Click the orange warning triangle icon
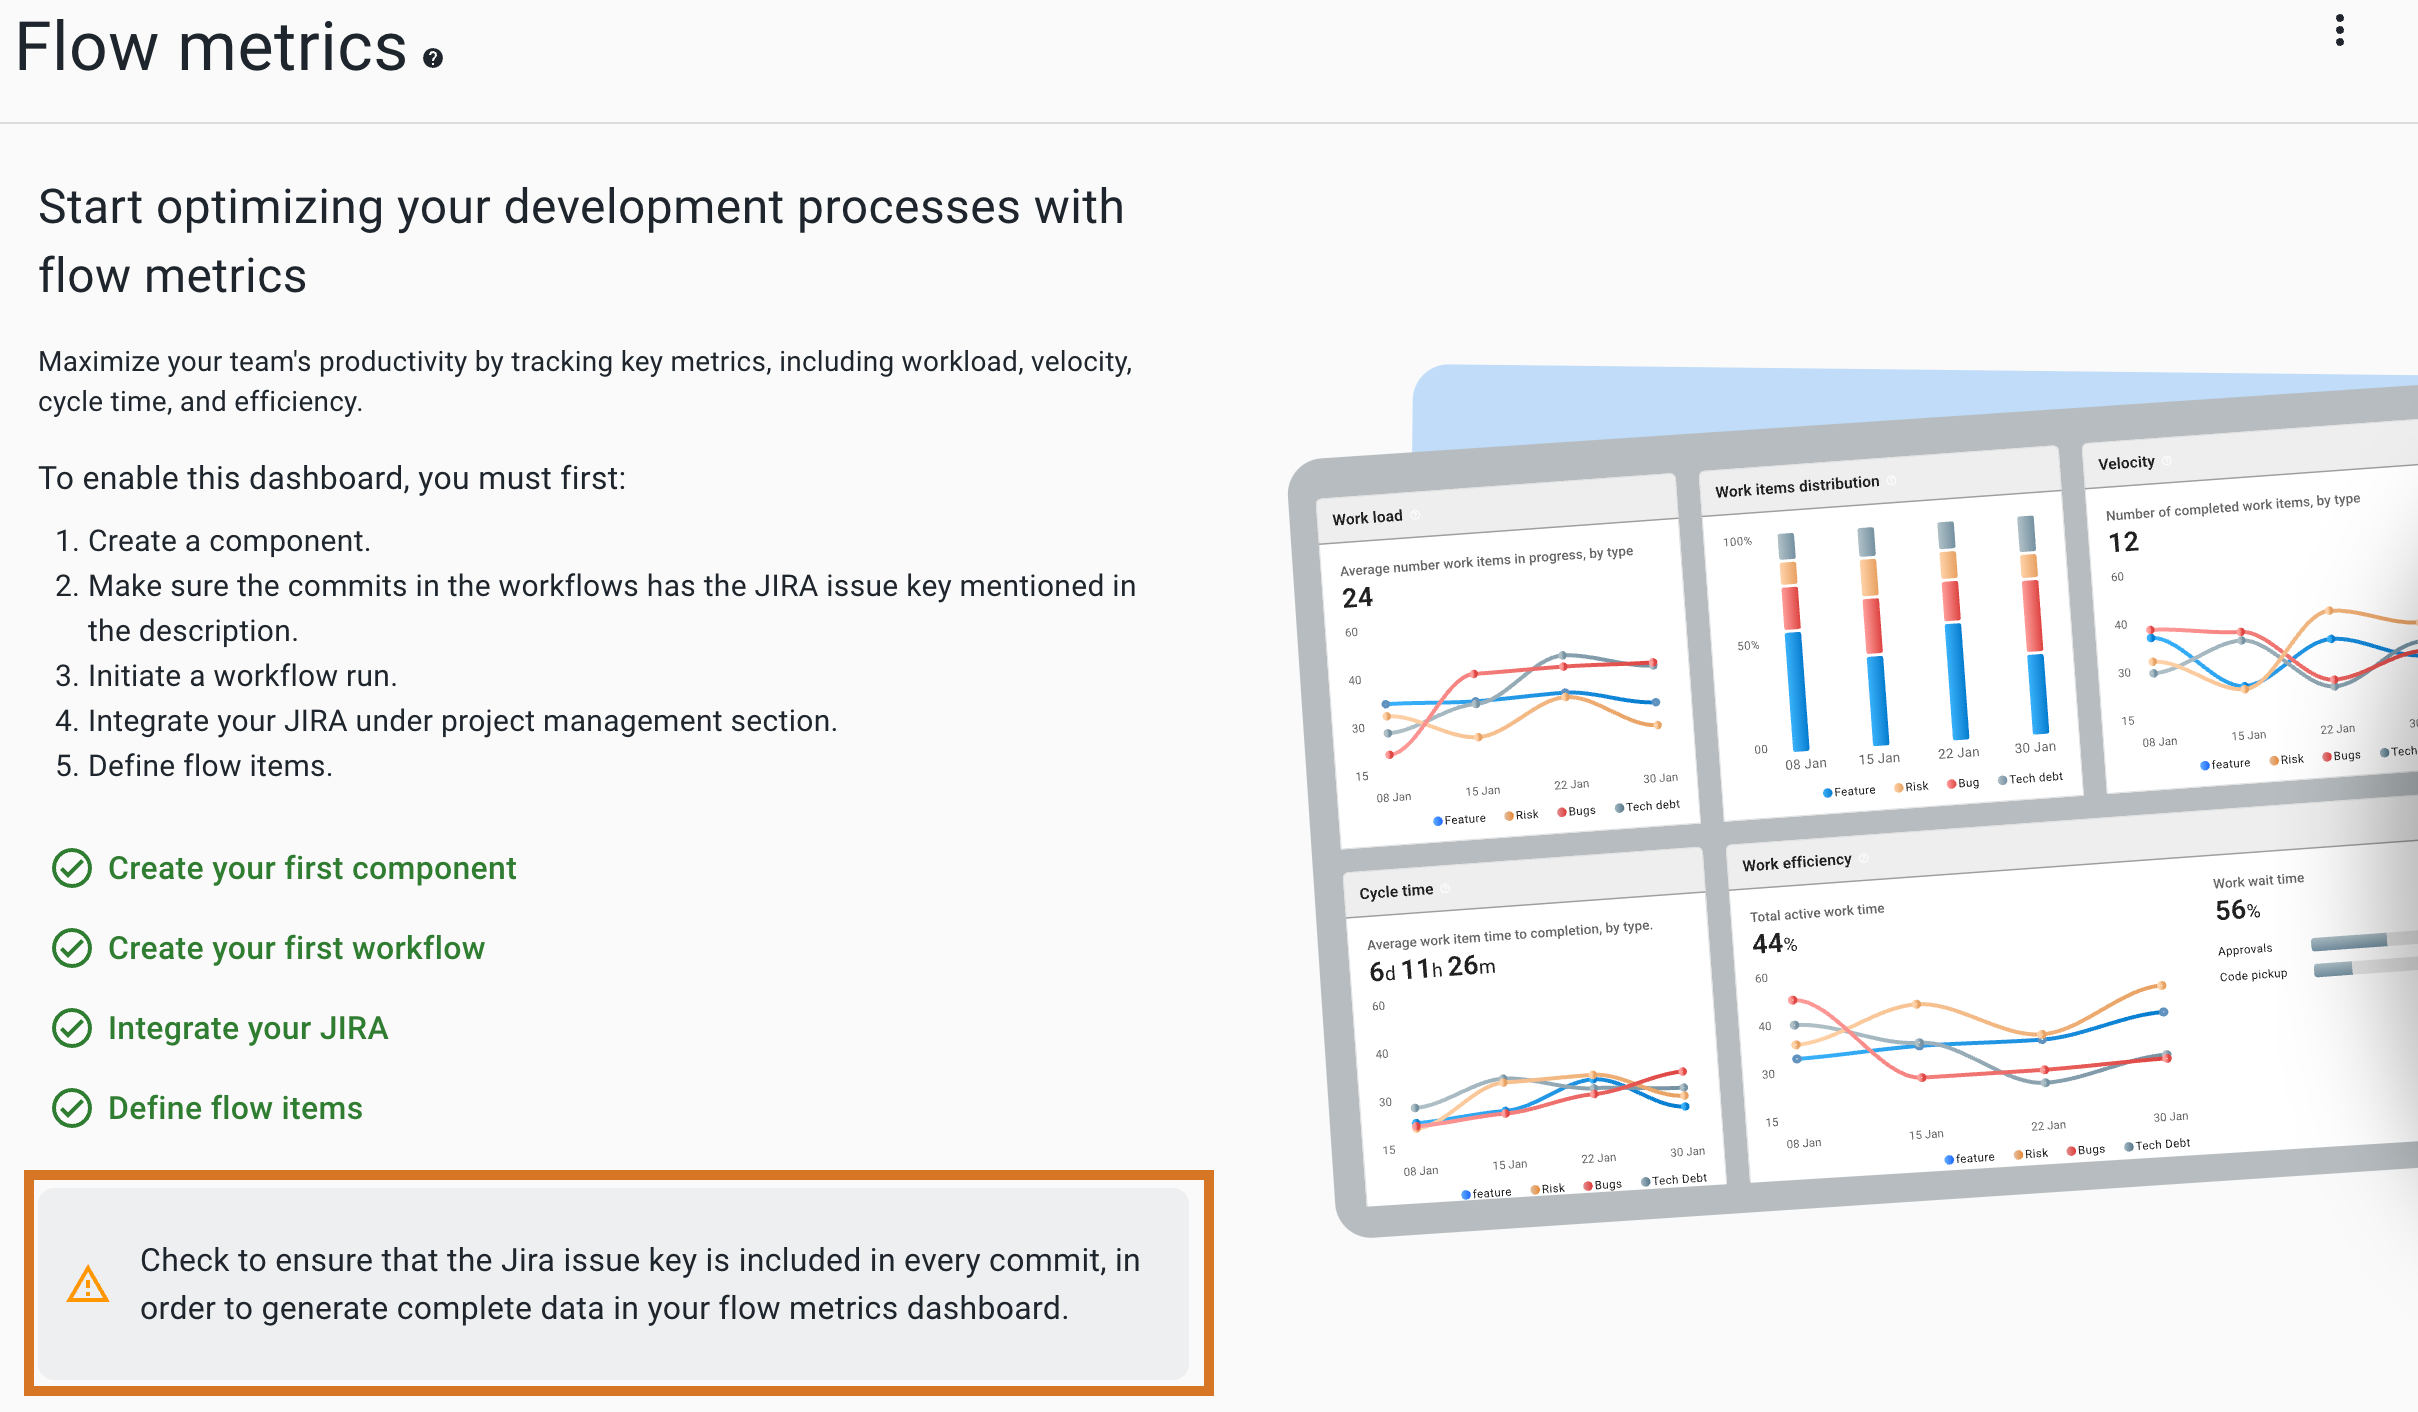 point(88,1286)
